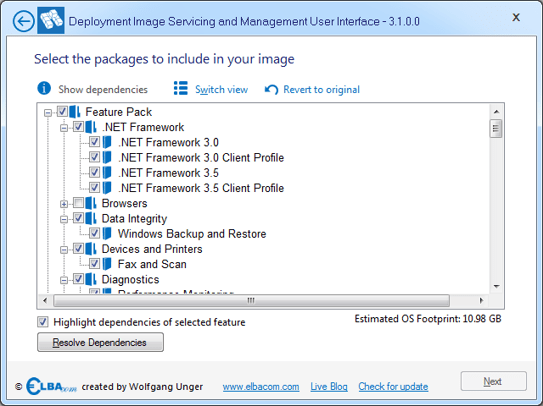543x406 pixels.
Task: Collapse the Feature Pack tree node
Action: pos(48,112)
